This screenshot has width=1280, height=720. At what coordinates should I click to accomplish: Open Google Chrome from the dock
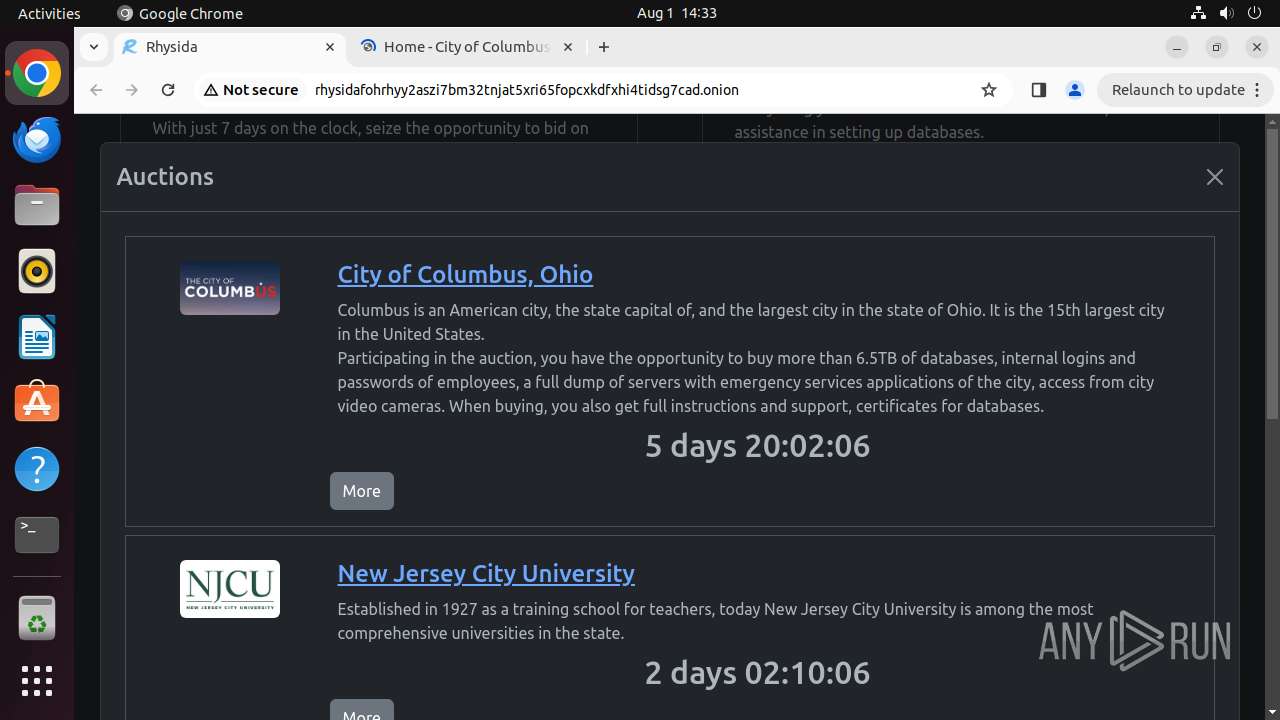pyautogui.click(x=37, y=74)
